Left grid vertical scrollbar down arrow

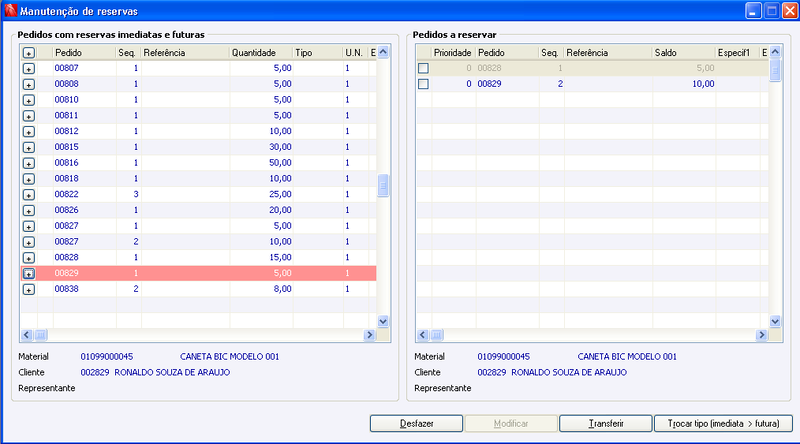click(x=383, y=321)
